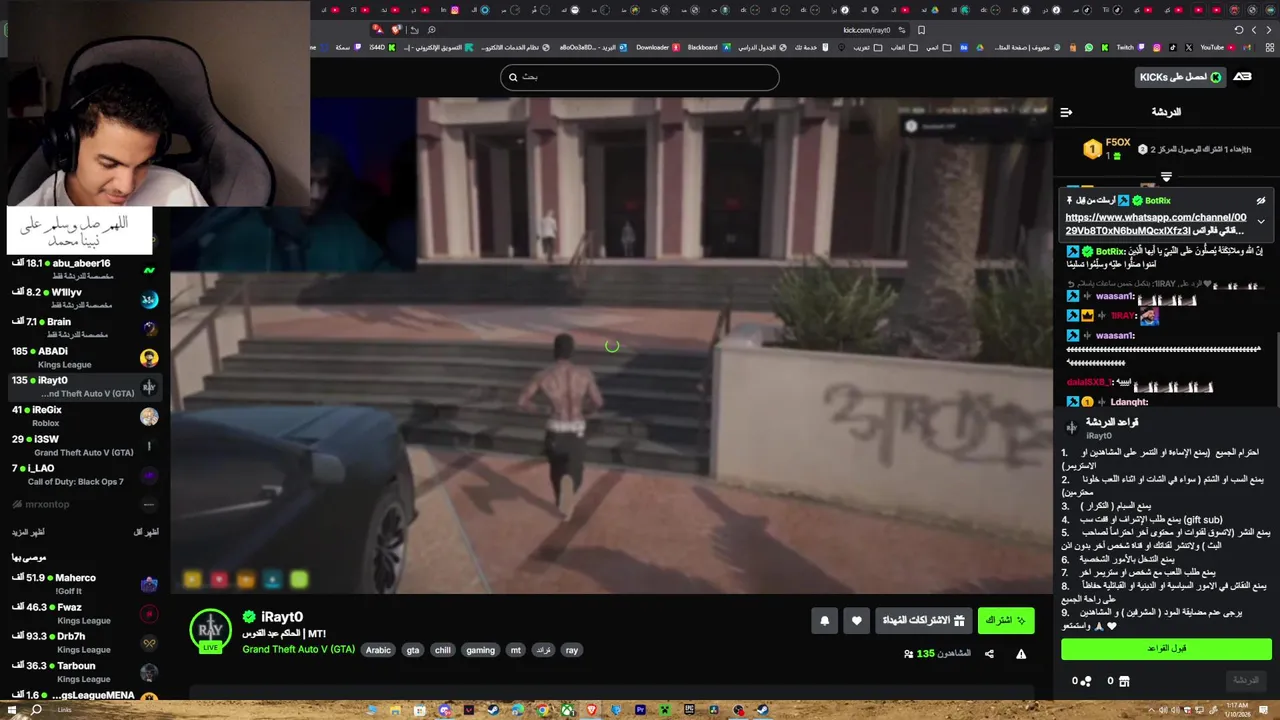The height and width of the screenshot is (720, 1280).
Task: Select abu_abeer16 in the channel sidebar
Action: pos(85,269)
